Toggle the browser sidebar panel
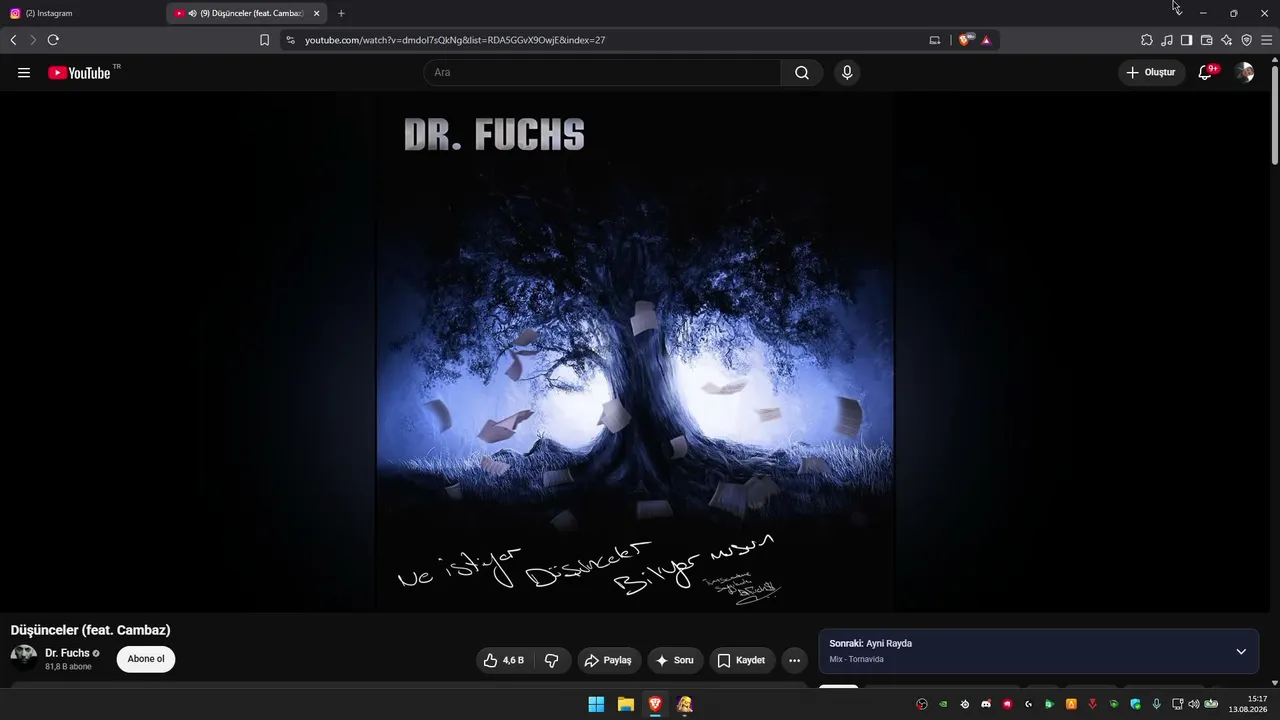 tap(1187, 40)
